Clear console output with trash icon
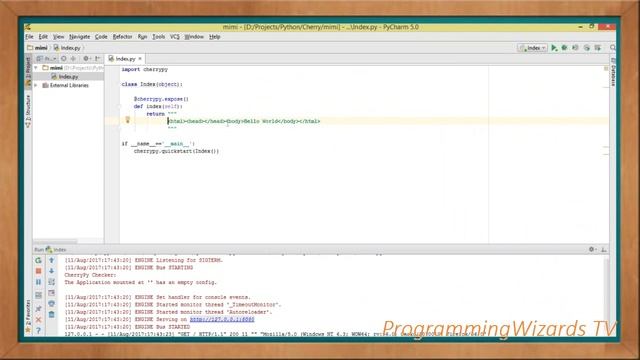 51,315
